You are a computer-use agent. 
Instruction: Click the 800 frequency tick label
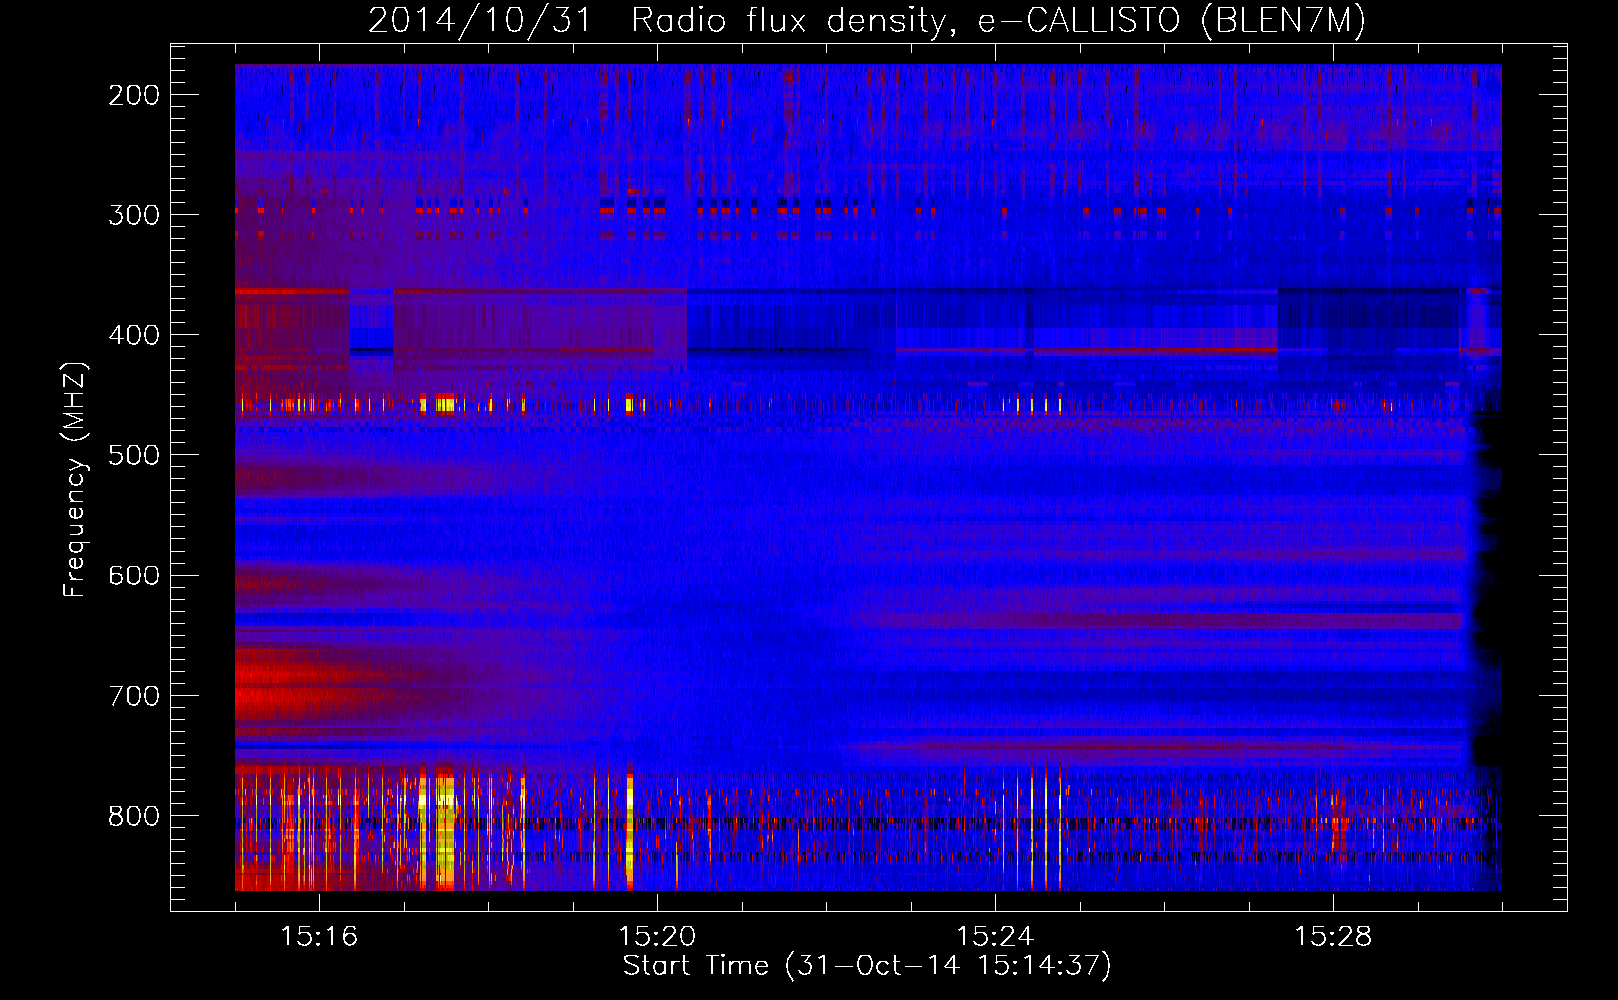click(x=134, y=816)
